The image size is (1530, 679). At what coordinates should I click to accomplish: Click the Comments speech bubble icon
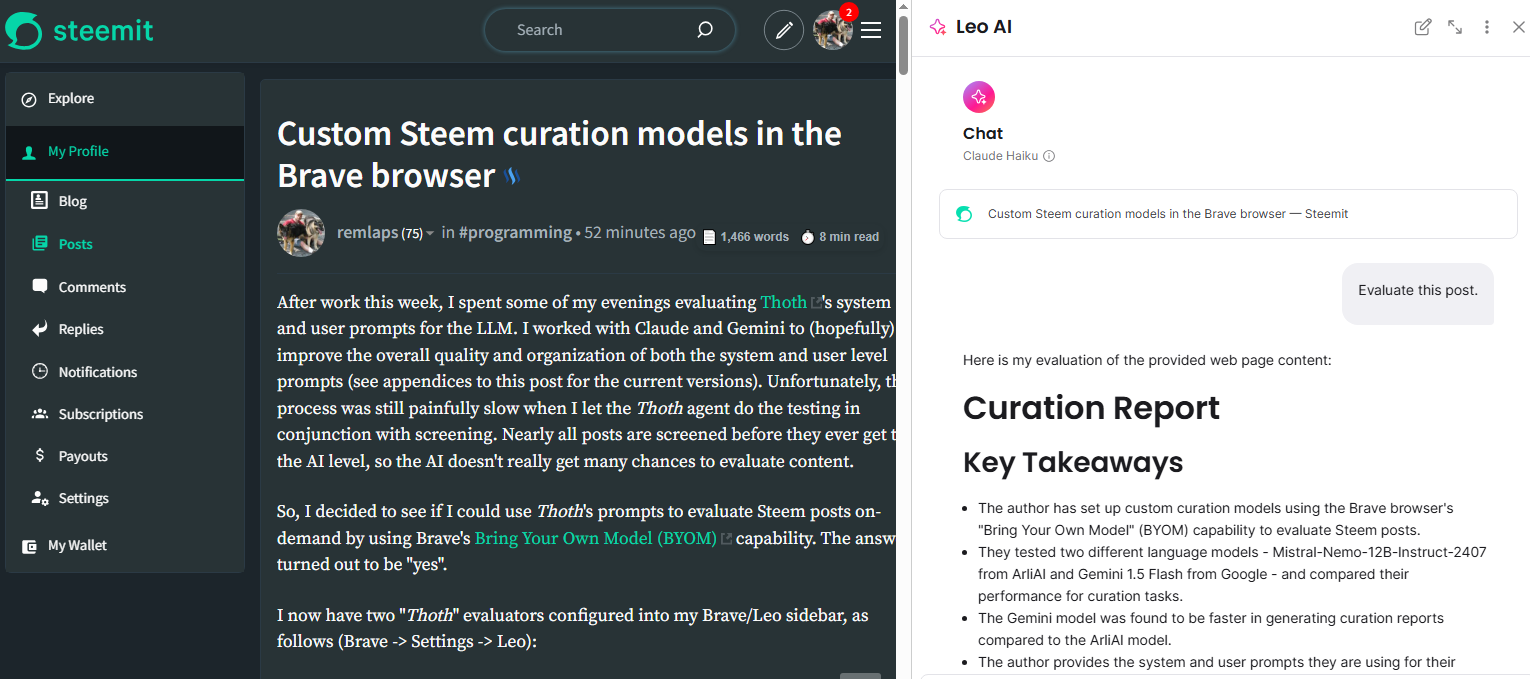[40, 286]
